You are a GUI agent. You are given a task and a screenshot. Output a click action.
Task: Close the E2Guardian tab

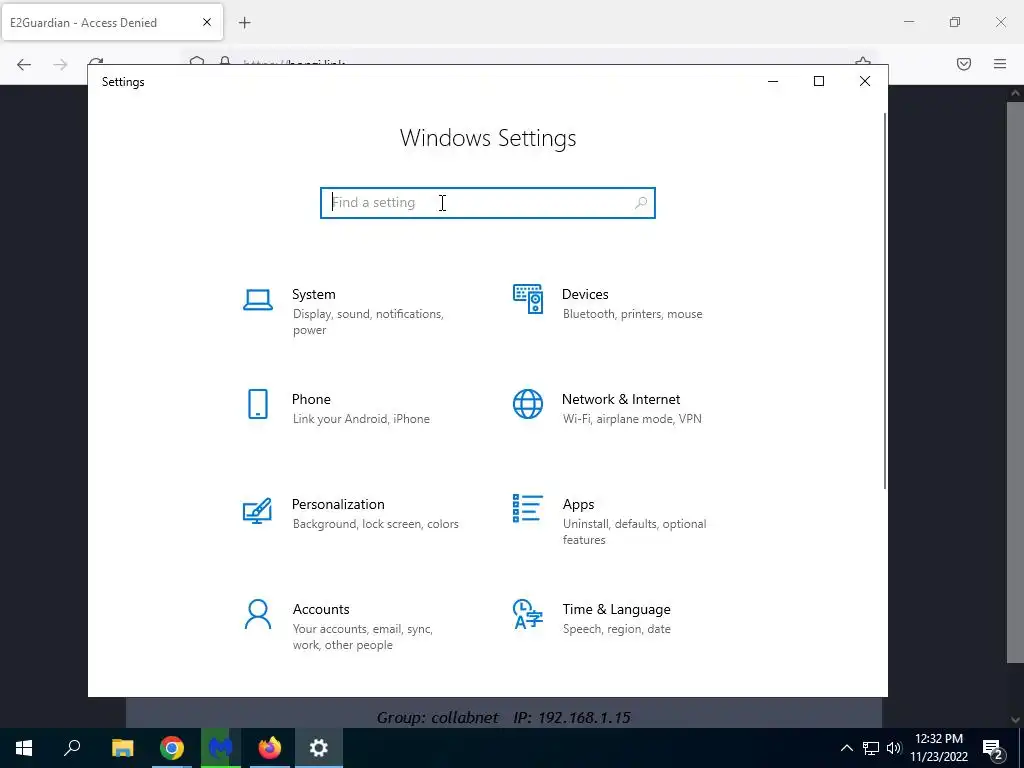click(206, 22)
